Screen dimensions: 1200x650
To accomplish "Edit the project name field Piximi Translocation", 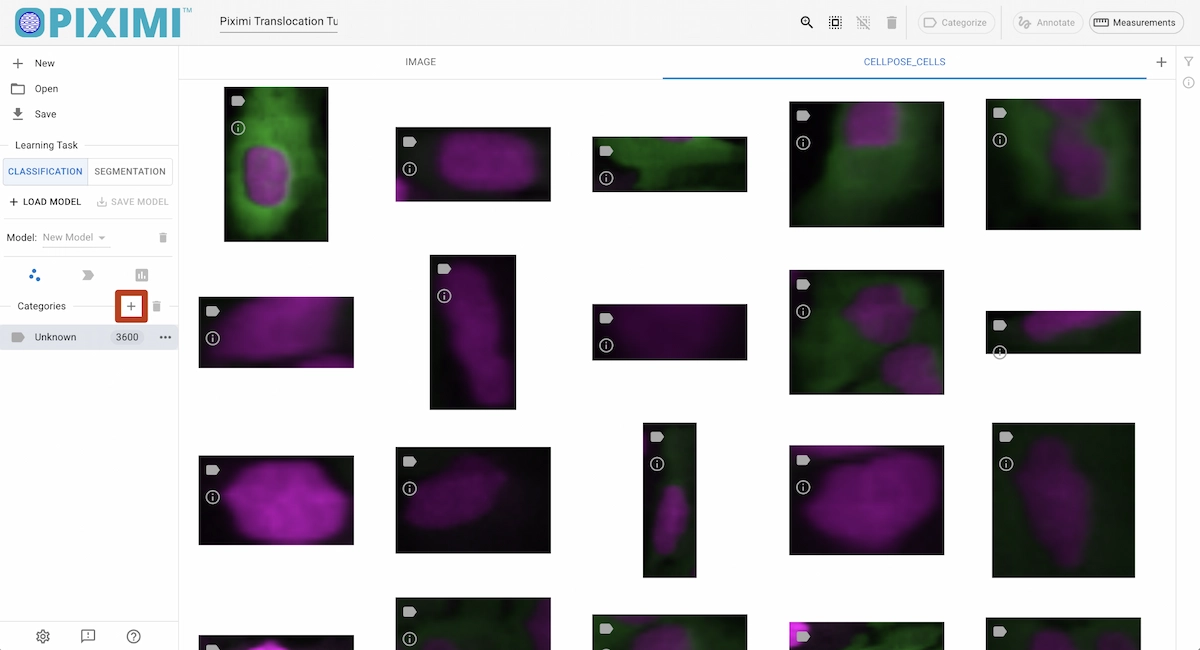I will (x=279, y=22).
